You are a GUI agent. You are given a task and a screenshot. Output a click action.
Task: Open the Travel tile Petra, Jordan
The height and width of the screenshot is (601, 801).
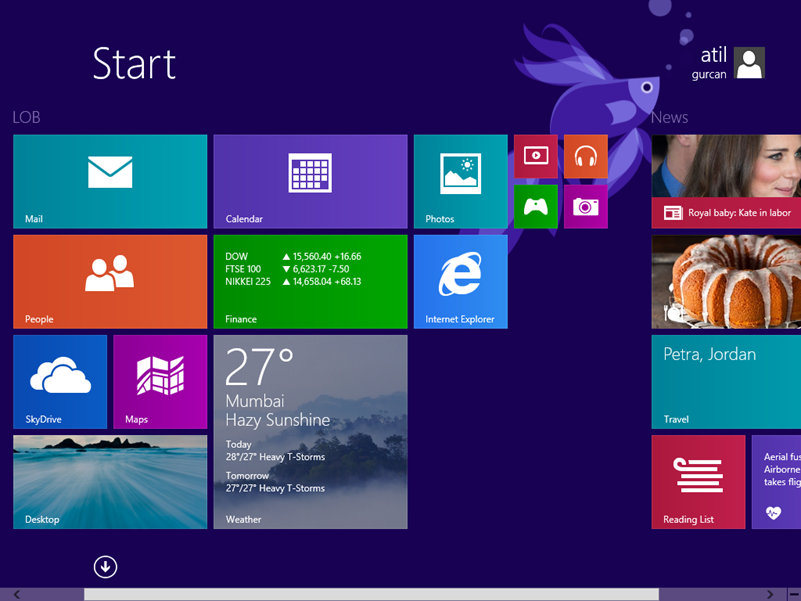tap(726, 382)
